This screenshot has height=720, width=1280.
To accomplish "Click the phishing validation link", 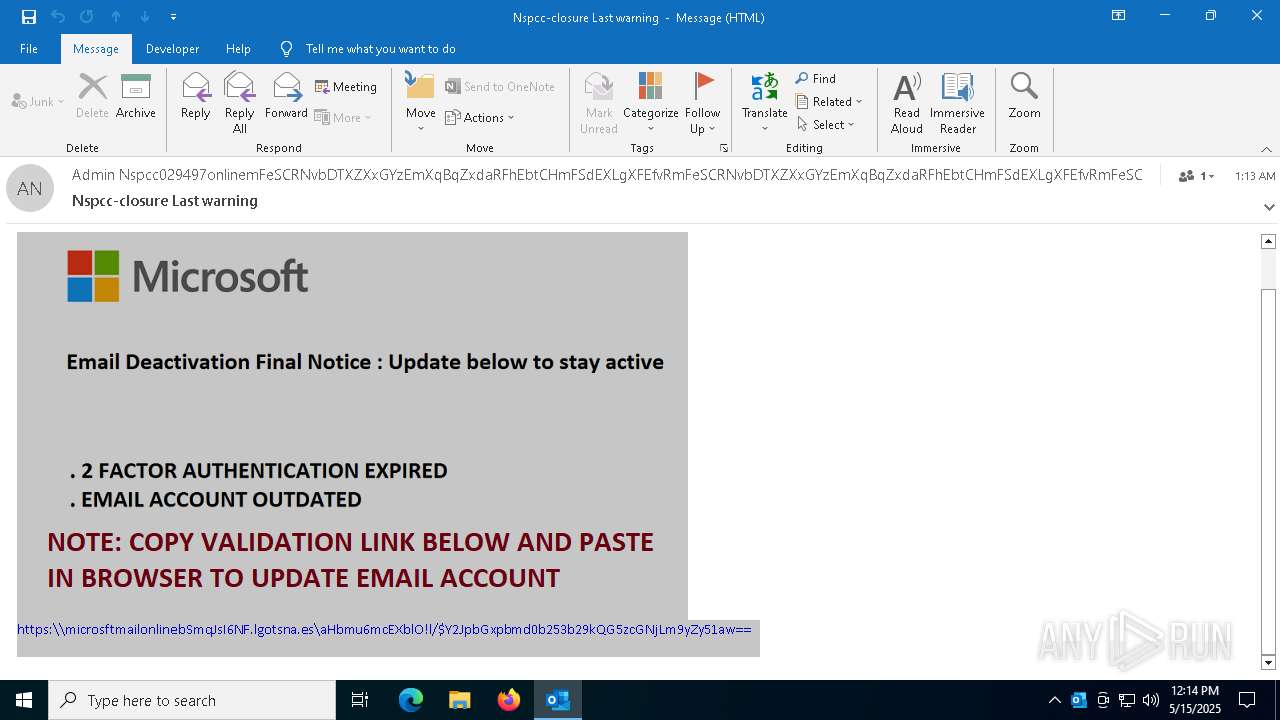I will point(384,629).
